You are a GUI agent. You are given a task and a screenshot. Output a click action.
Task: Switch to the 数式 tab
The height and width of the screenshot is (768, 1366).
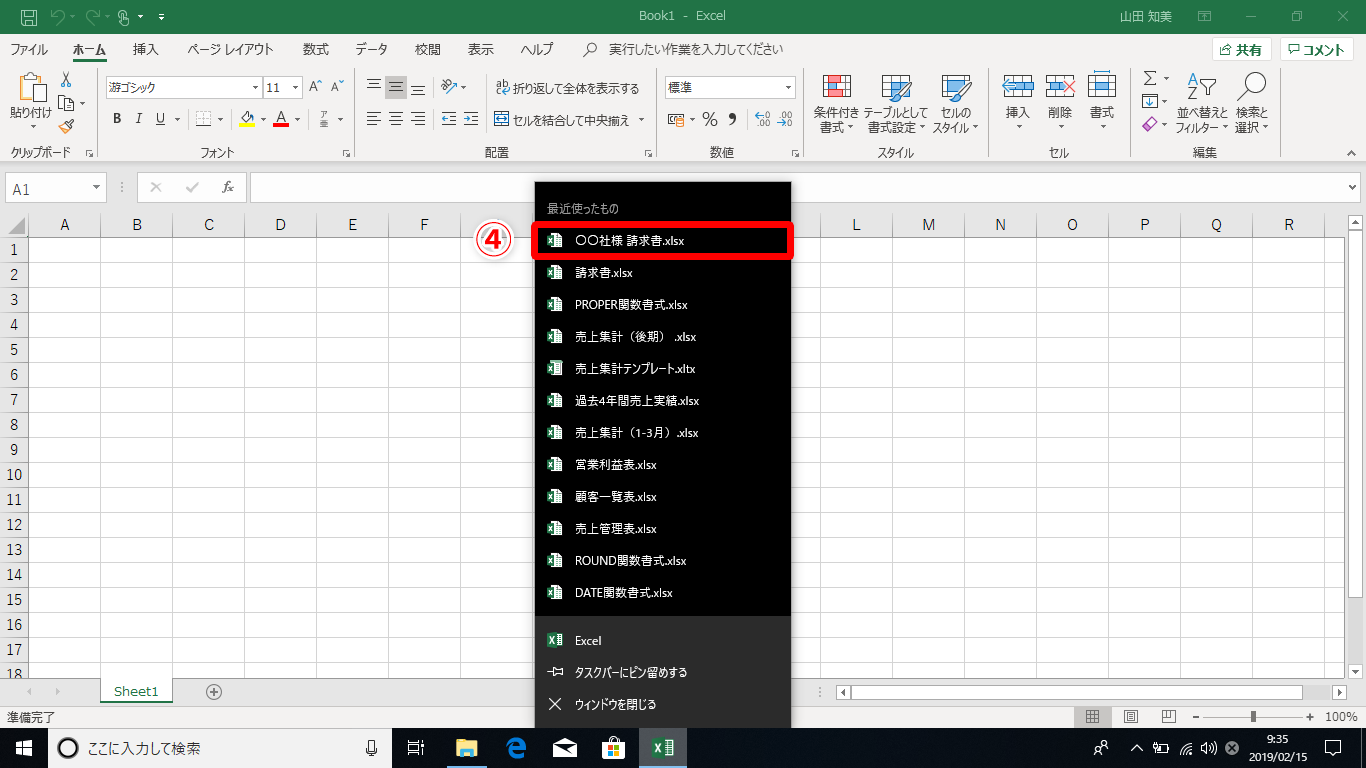point(316,49)
